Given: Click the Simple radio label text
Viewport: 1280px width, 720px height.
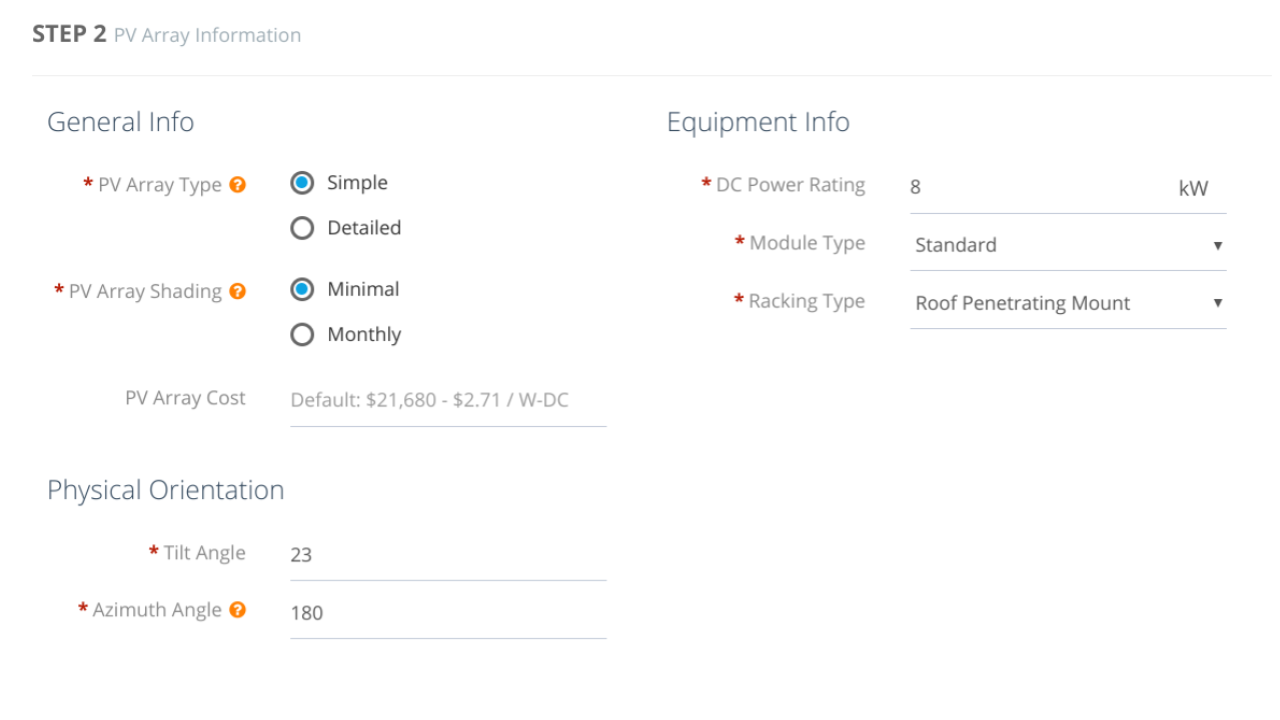Looking at the screenshot, I should coord(357,183).
